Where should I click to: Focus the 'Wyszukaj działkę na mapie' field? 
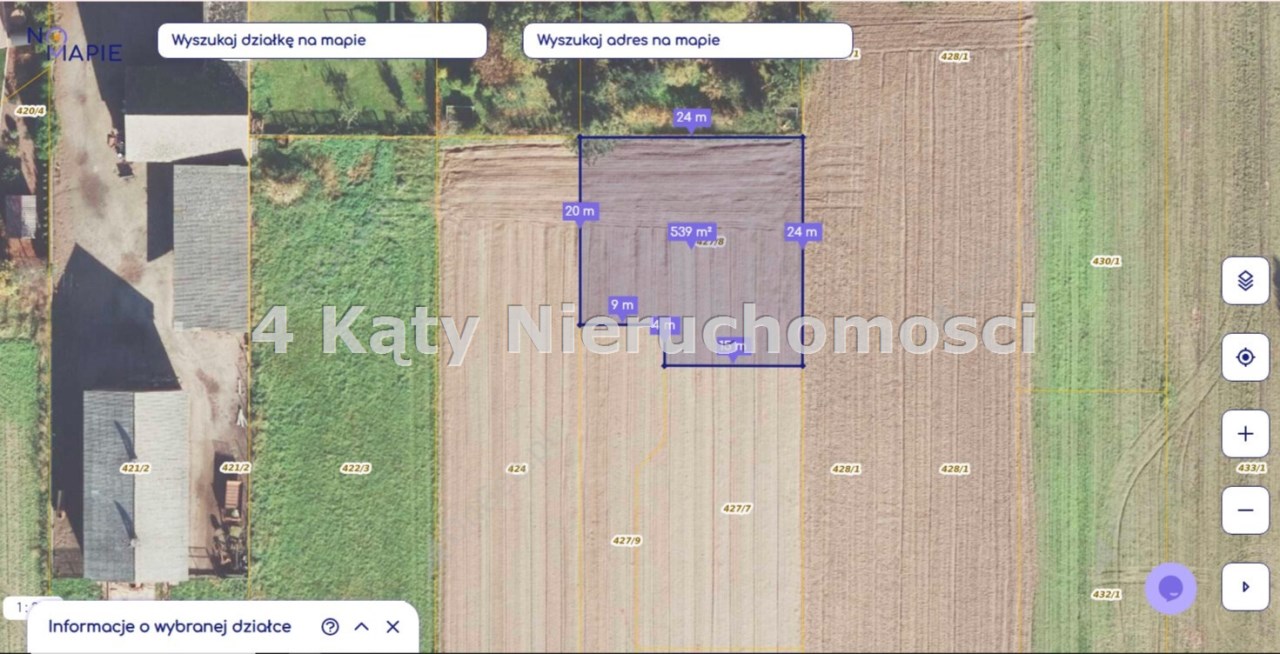click(x=322, y=41)
